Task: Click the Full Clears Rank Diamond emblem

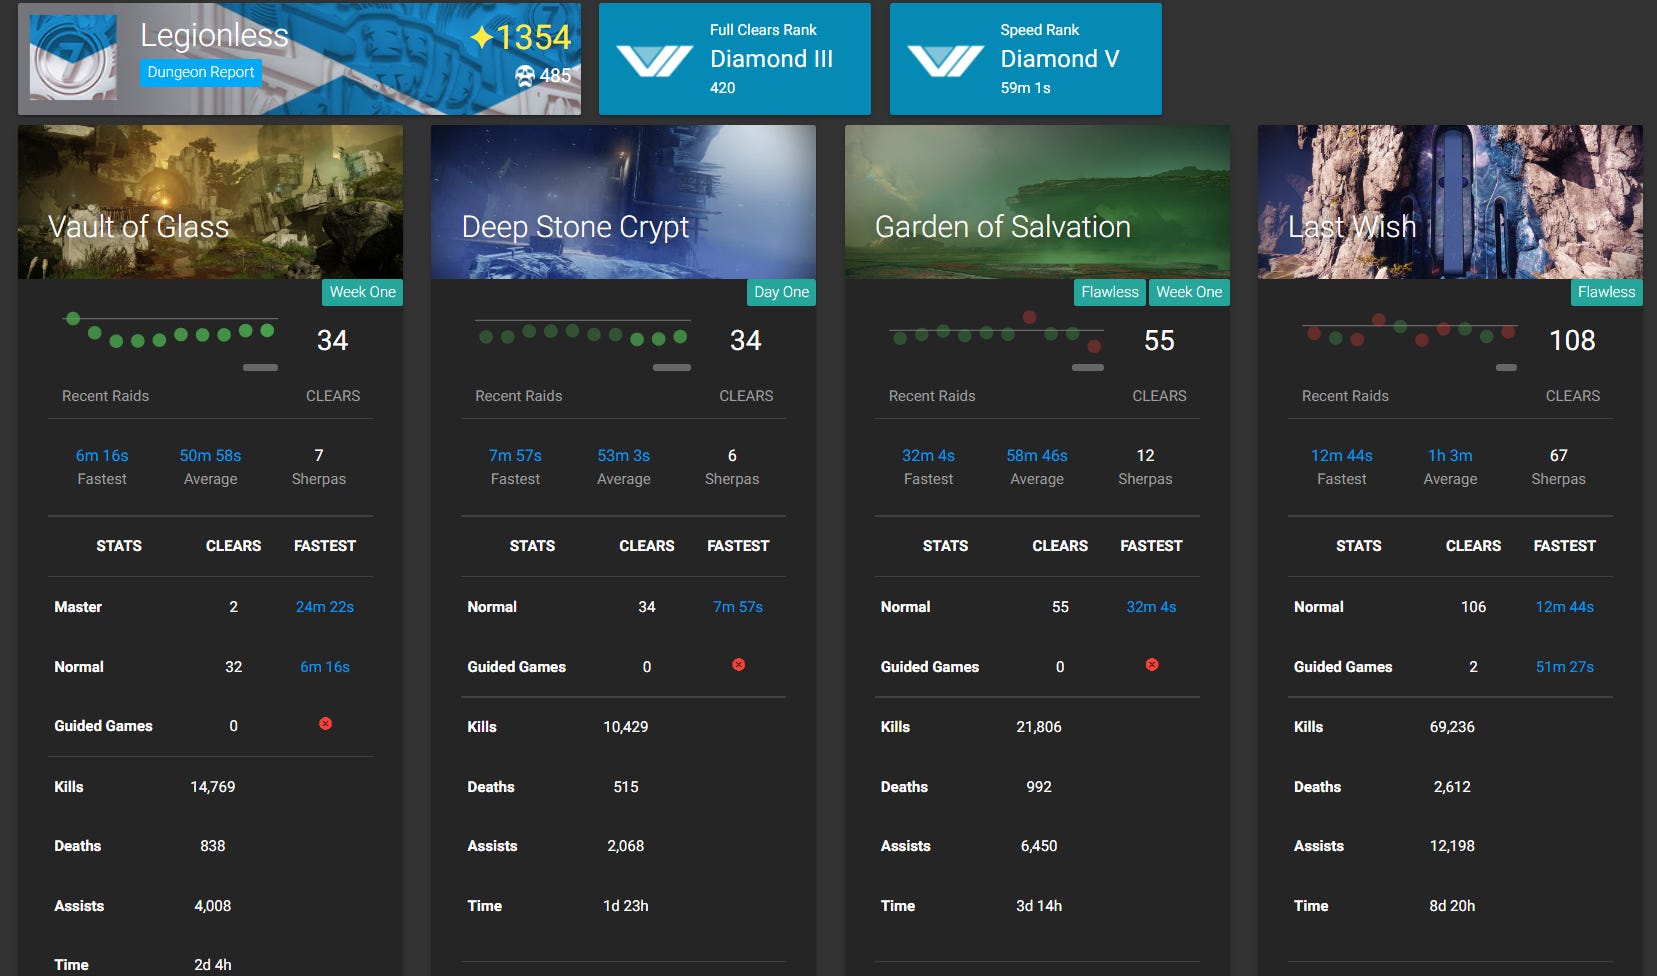Action: 654,60
